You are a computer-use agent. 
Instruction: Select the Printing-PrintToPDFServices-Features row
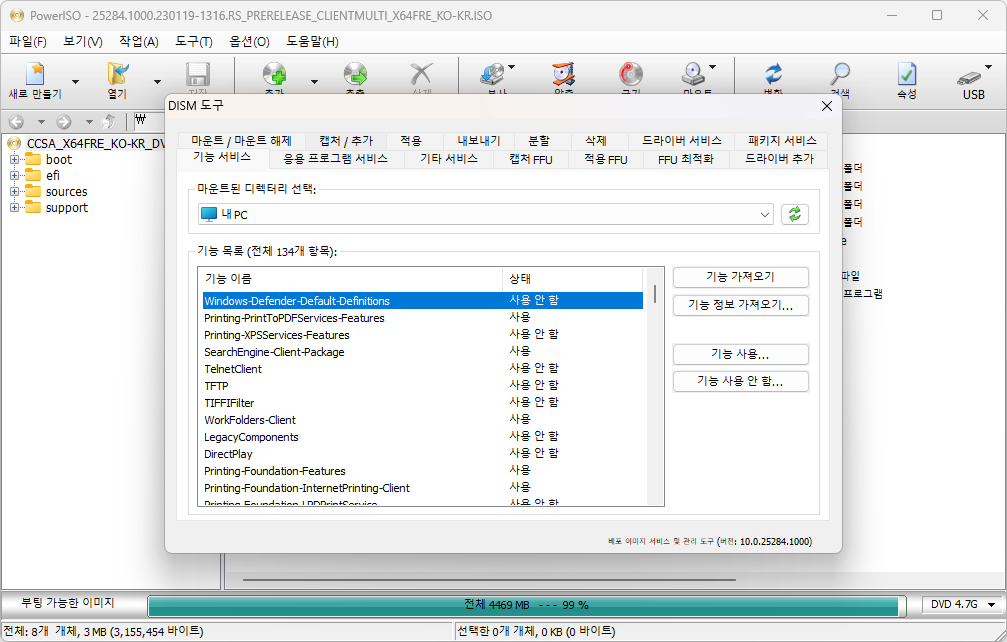tap(423, 318)
